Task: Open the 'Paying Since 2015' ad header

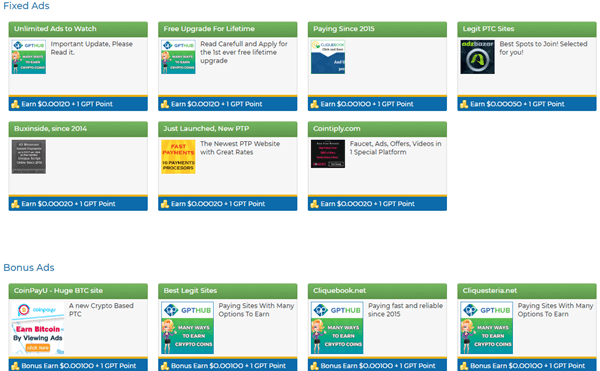Action: (377, 29)
